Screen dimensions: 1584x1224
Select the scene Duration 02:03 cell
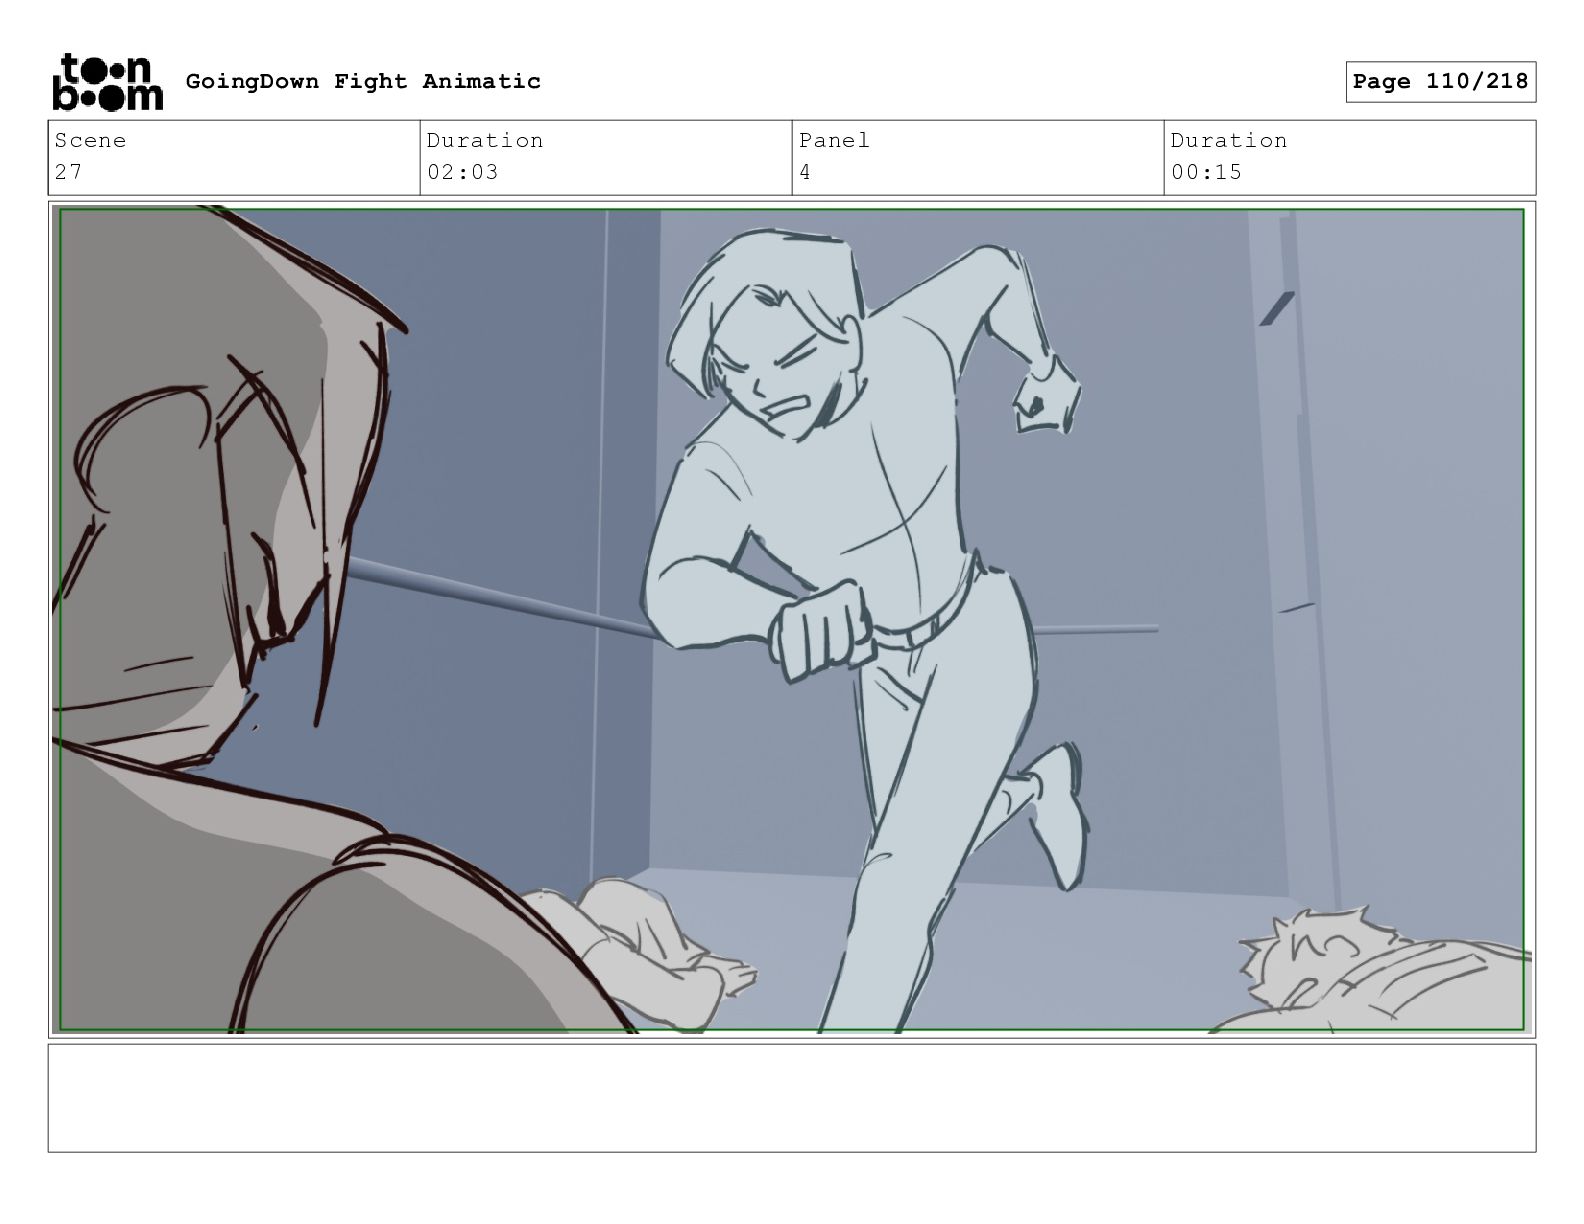point(606,157)
